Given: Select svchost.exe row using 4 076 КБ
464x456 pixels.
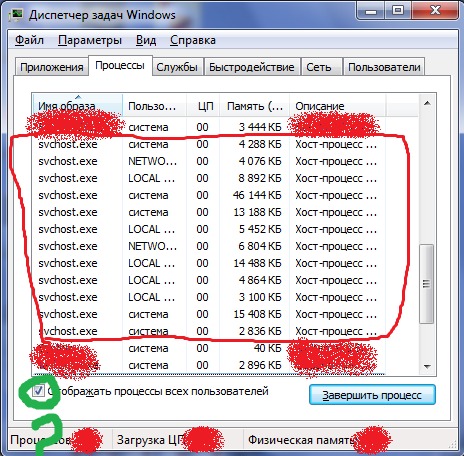Looking at the screenshot, I should pos(209,161).
